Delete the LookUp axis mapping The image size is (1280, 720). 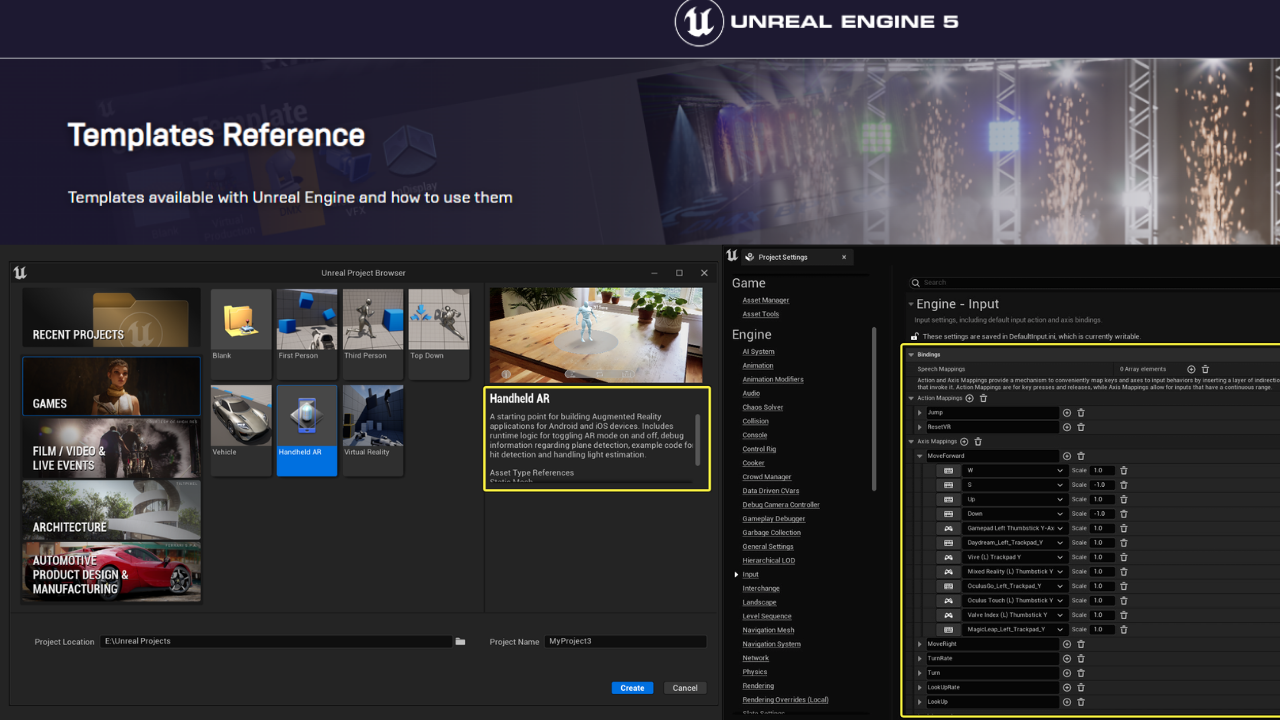click(x=1081, y=702)
